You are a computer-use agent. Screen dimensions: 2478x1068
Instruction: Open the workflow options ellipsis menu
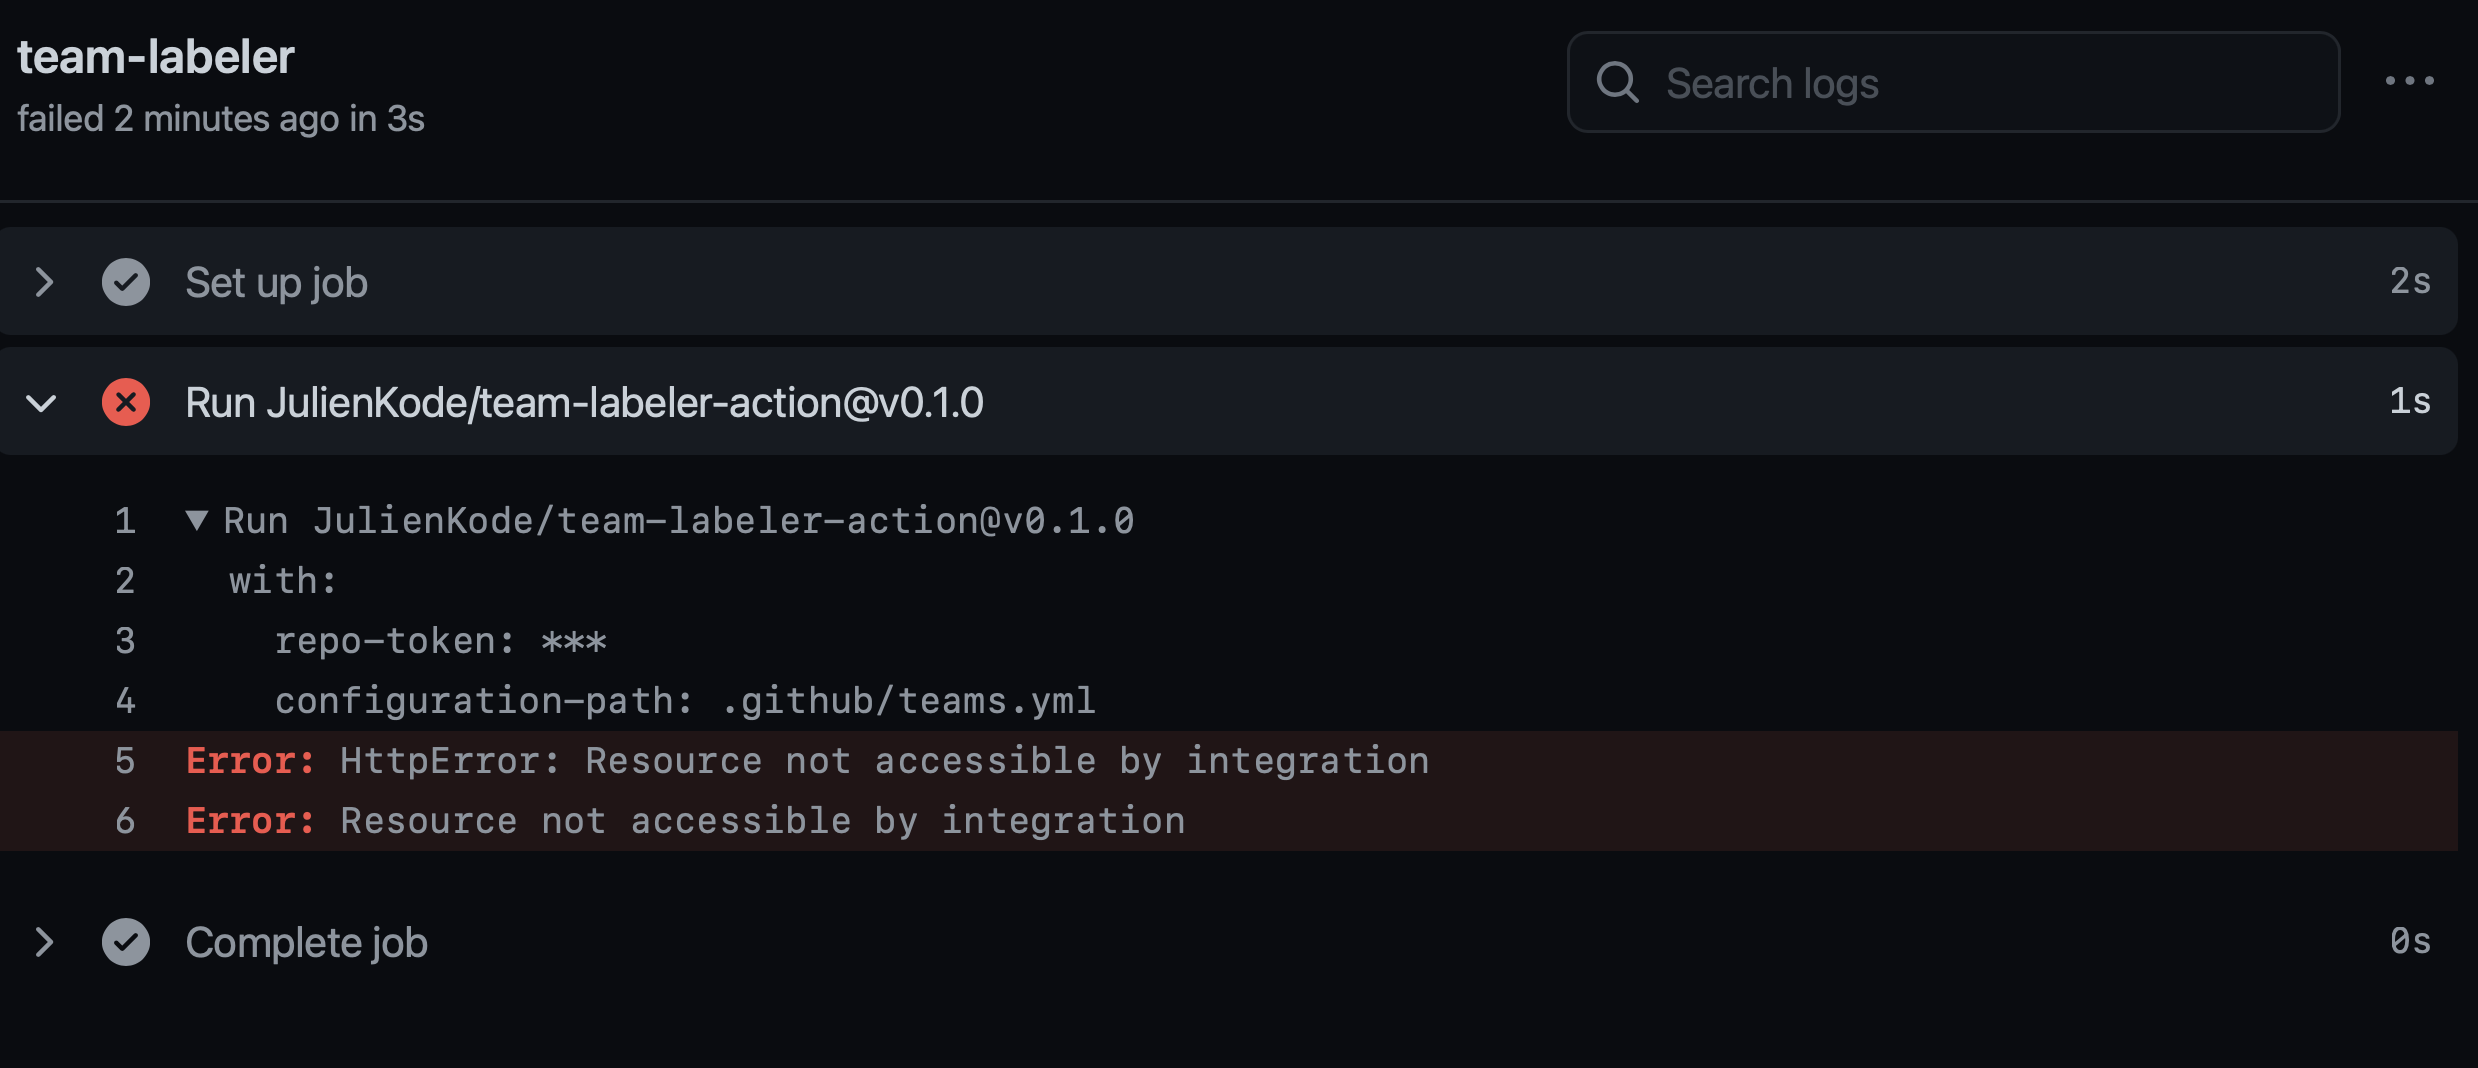click(x=2410, y=81)
